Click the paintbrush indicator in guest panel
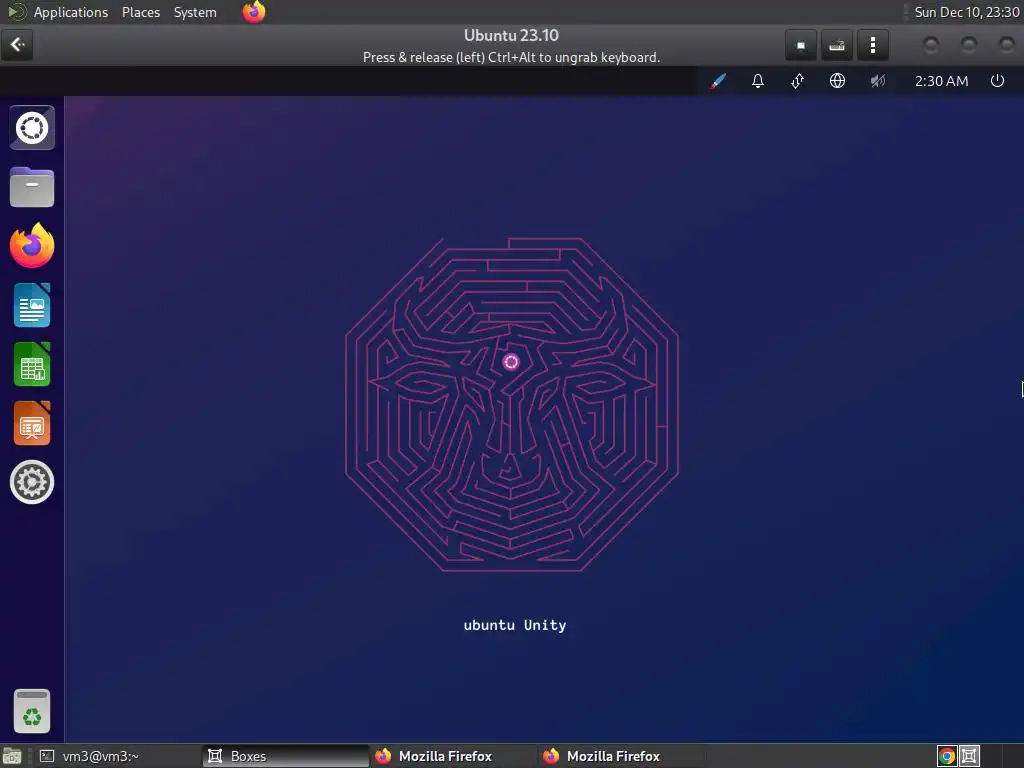Screen dimensions: 1024x768 point(718,81)
